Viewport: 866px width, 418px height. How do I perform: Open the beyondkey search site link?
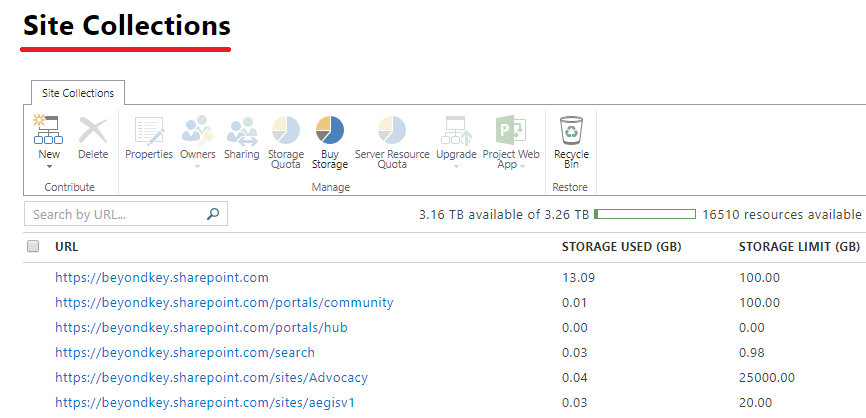coord(185,352)
